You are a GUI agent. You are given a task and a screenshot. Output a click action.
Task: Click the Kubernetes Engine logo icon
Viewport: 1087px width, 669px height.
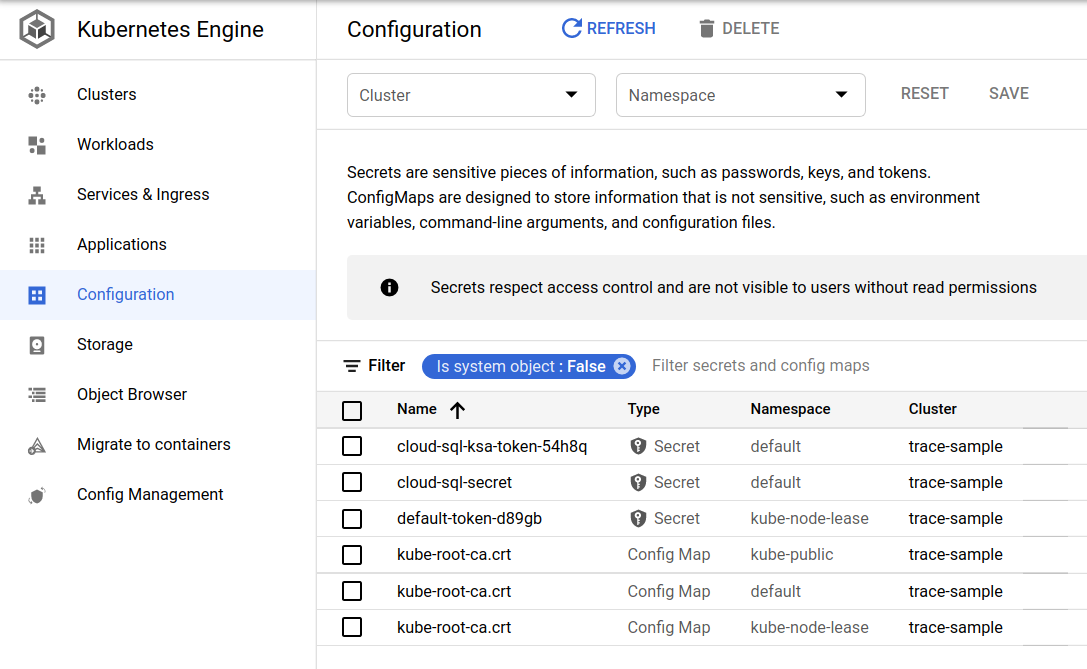(37, 30)
